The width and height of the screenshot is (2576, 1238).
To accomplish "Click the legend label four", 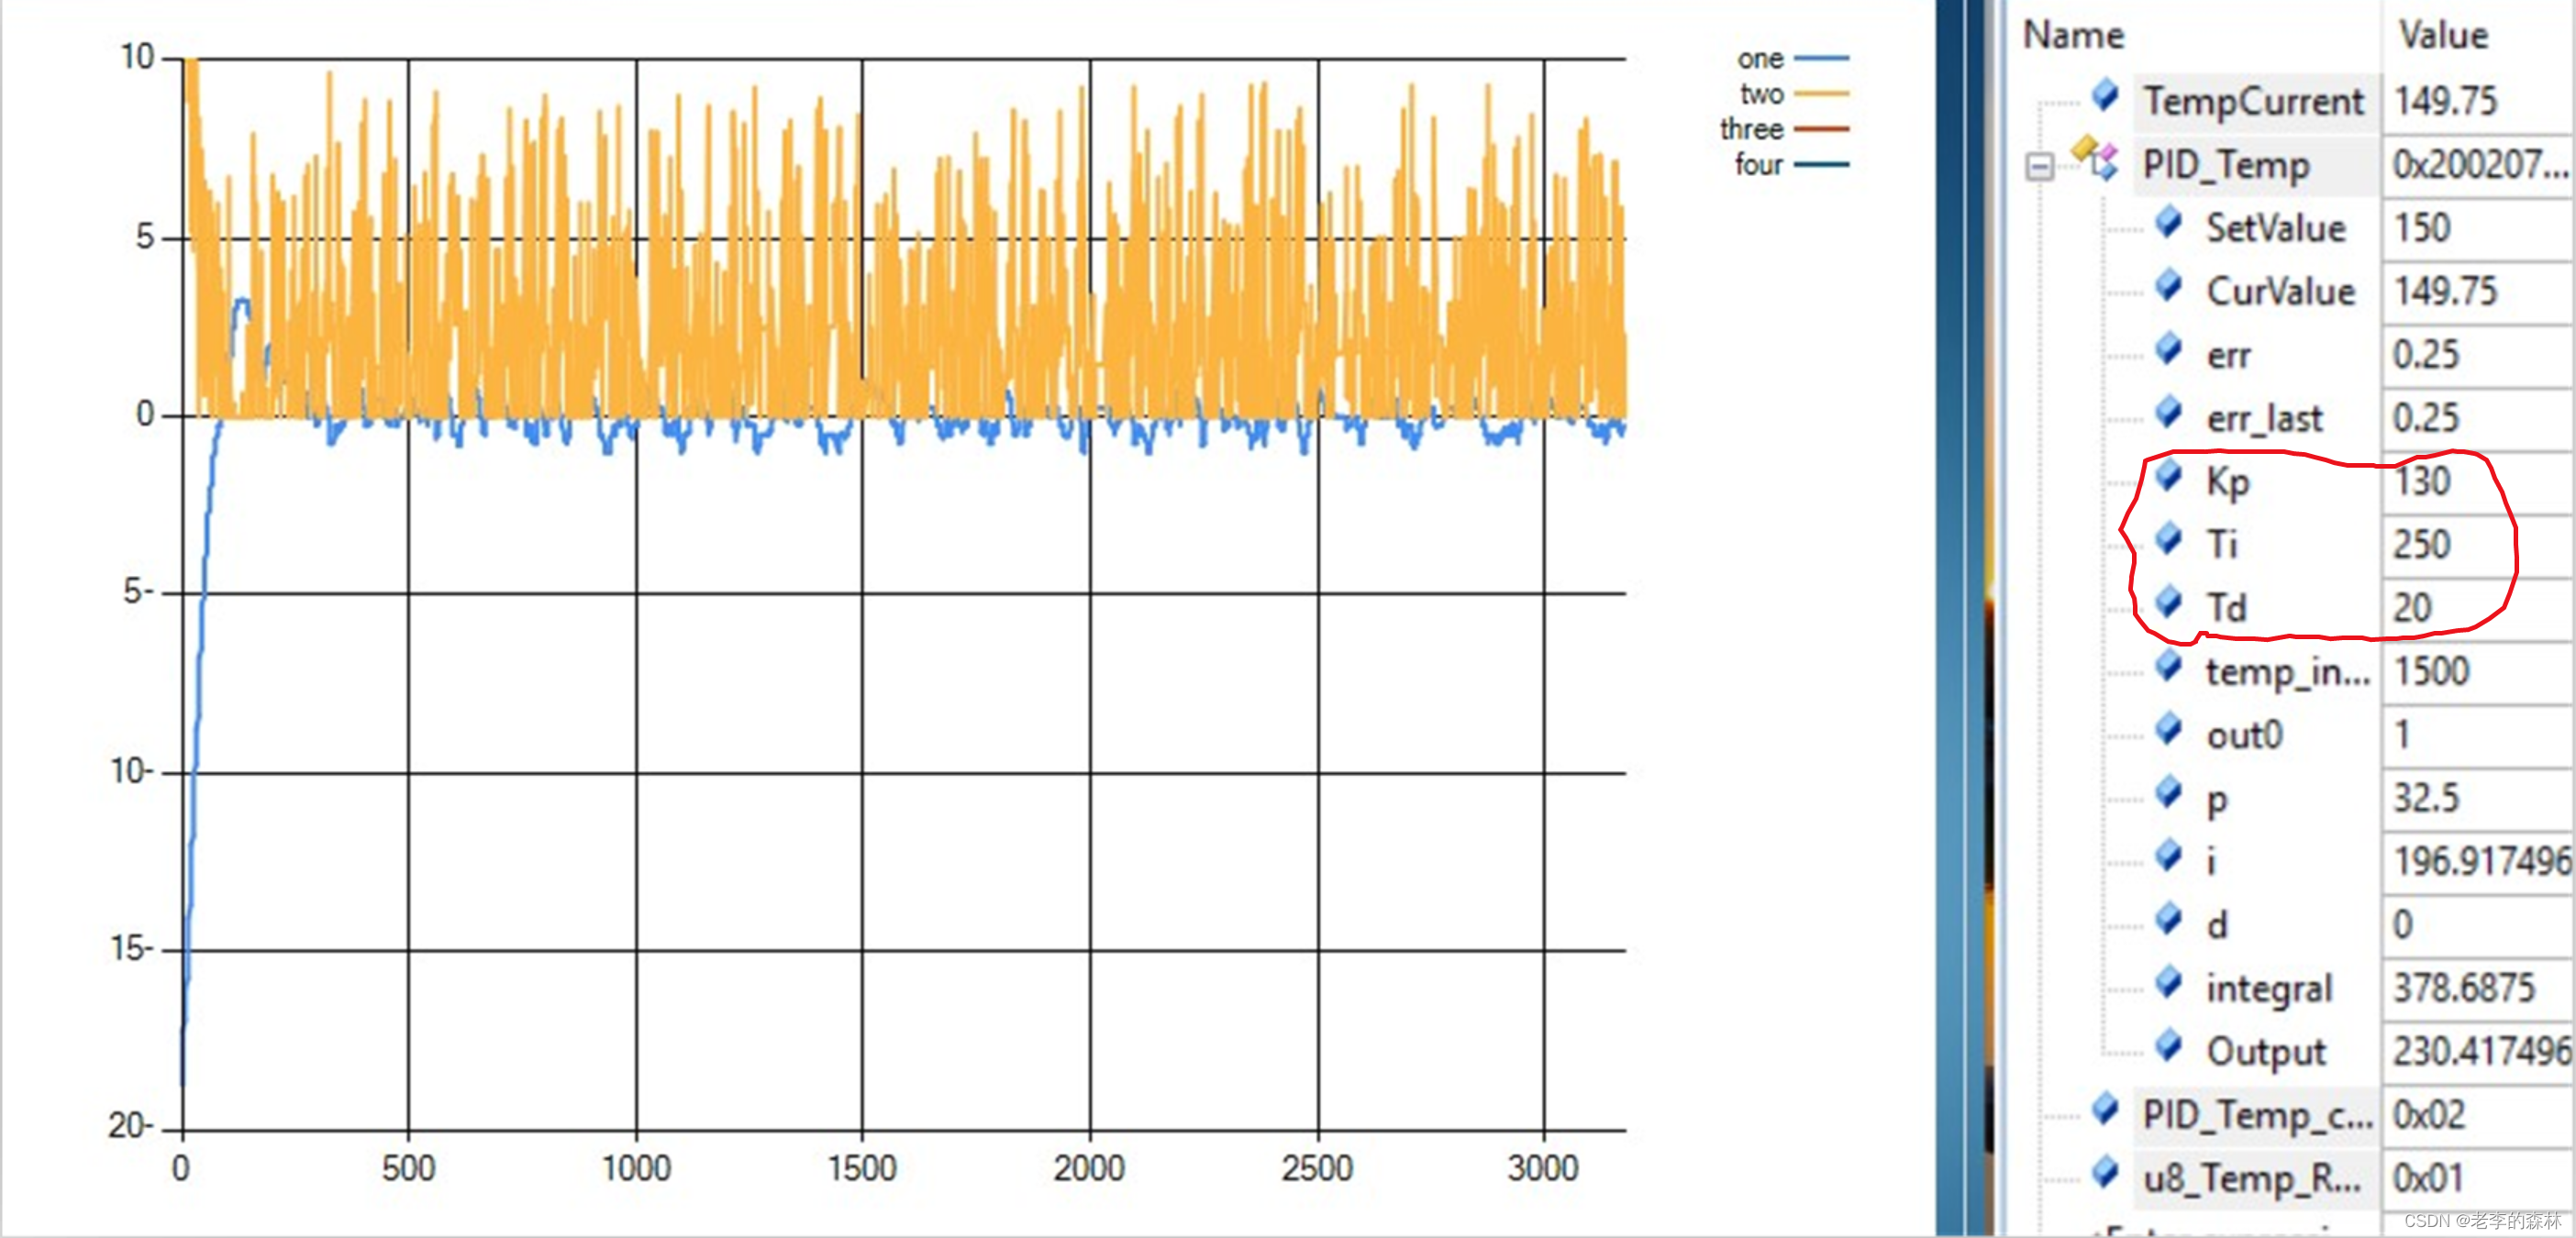I will pyautogui.click(x=1759, y=164).
